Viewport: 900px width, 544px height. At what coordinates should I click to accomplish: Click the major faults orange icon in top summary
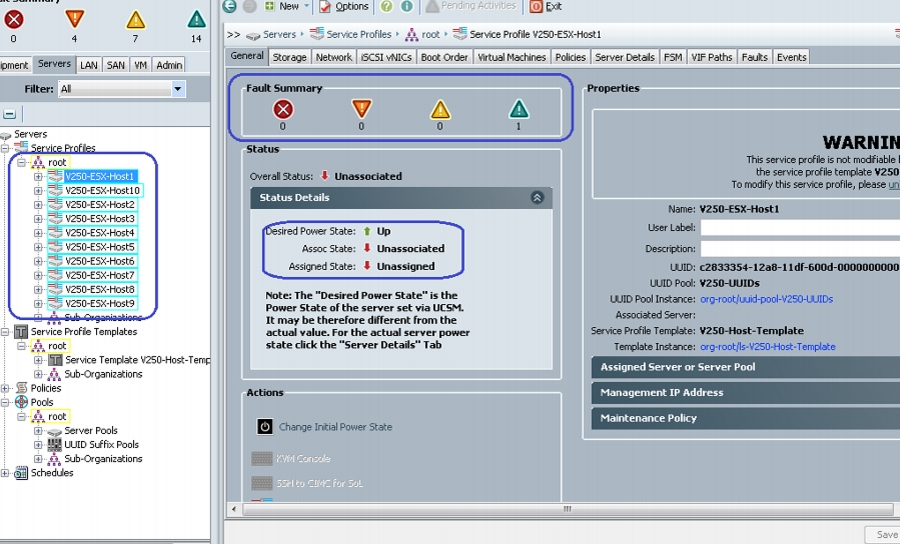click(x=74, y=20)
